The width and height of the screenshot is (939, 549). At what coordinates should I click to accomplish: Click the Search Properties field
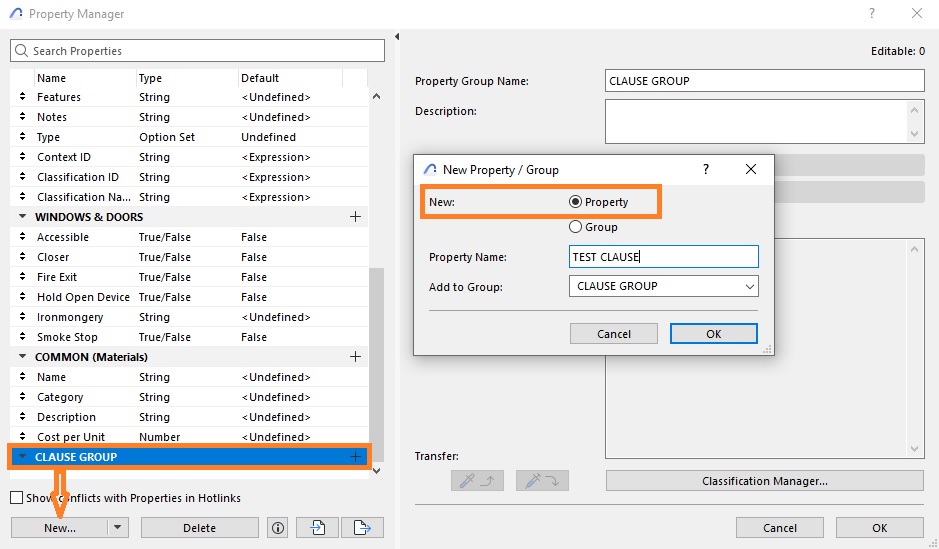point(197,51)
